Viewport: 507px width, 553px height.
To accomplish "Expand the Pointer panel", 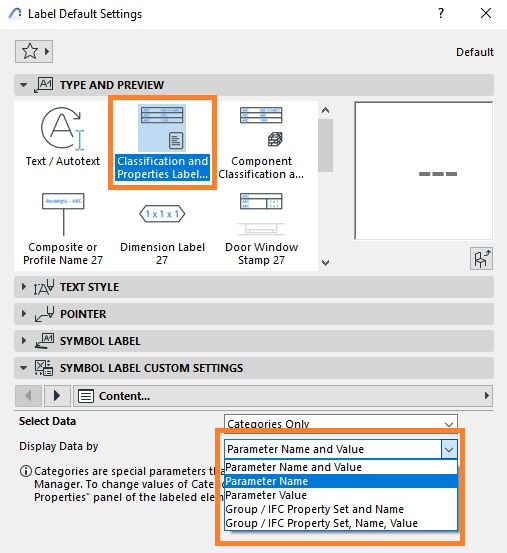I will [x=254, y=314].
